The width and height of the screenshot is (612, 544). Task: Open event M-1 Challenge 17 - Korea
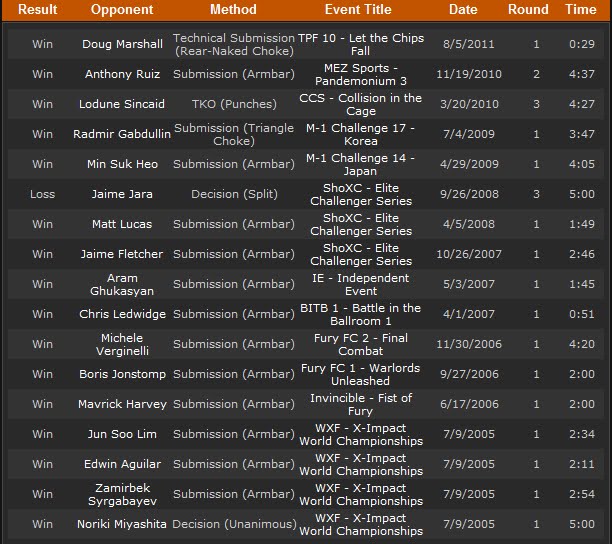pos(361,135)
